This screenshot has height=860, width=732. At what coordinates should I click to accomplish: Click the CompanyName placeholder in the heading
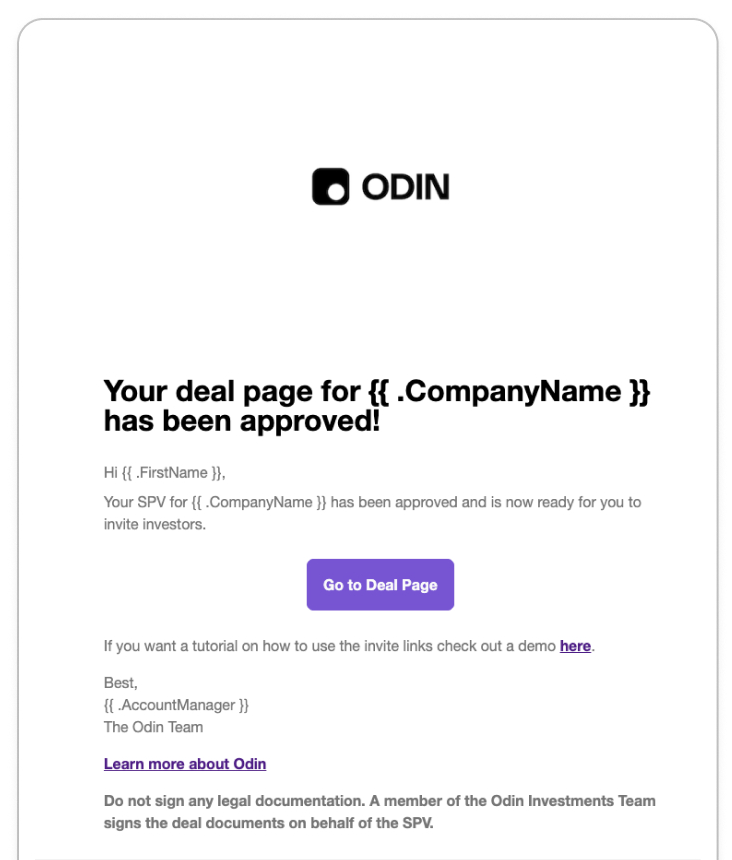tap(509, 392)
